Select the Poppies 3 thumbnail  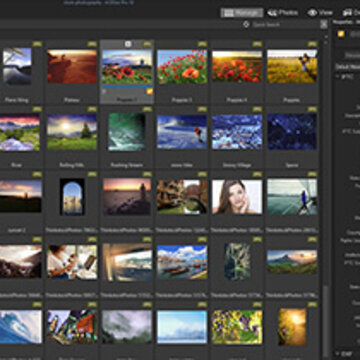[182, 66]
